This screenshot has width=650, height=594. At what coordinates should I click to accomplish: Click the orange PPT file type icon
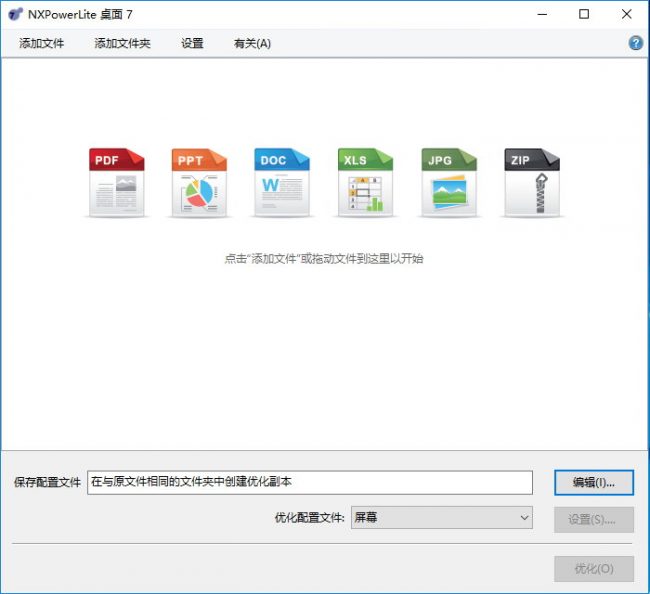click(199, 183)
